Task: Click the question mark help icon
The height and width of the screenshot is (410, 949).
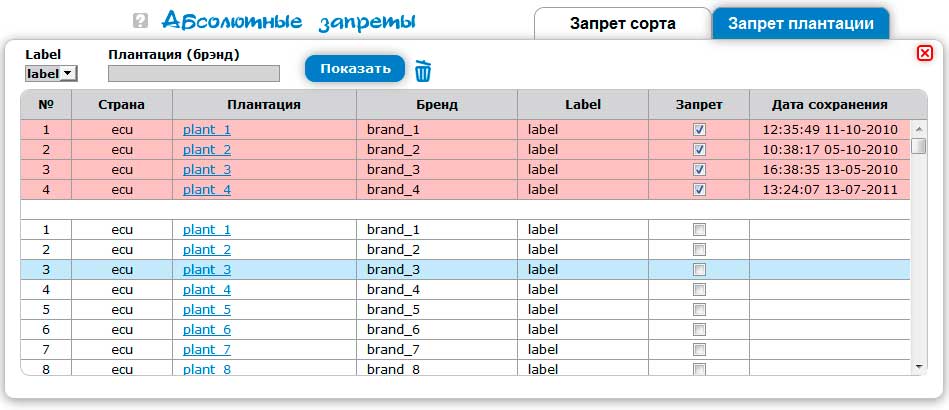Action: (140, 21)
